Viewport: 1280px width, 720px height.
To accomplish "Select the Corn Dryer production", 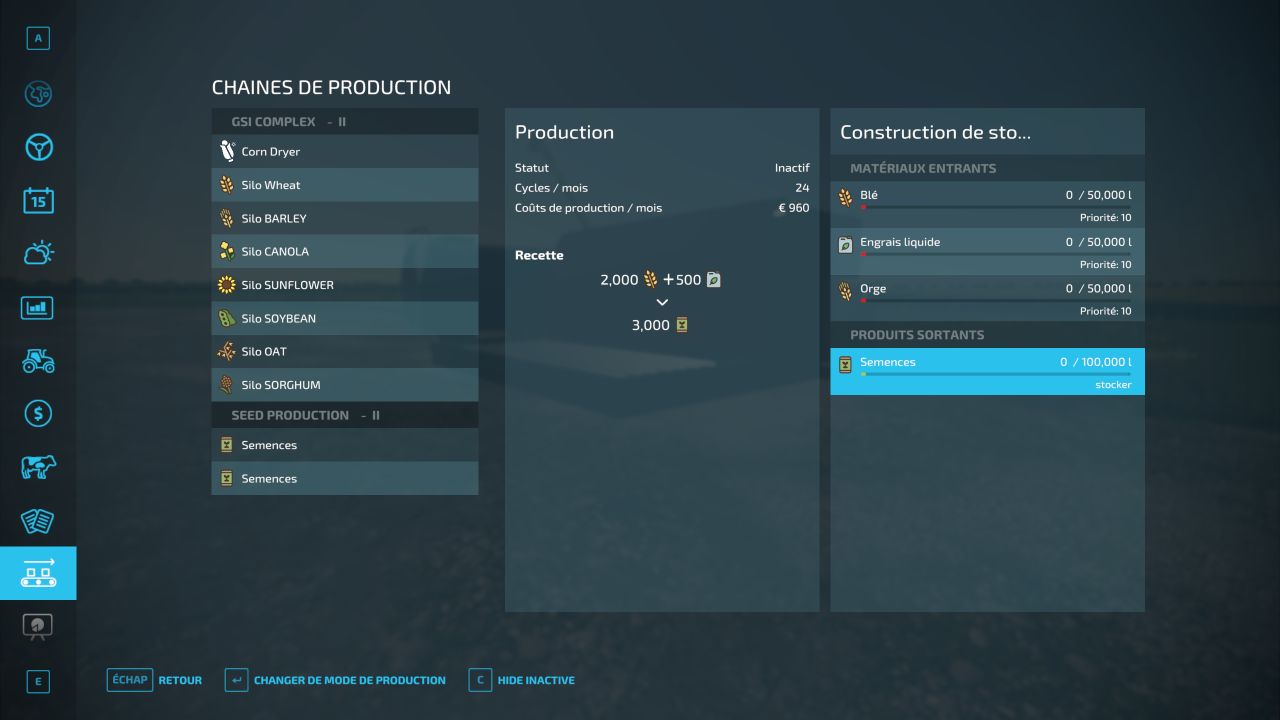I will click(x=345, y=152).
